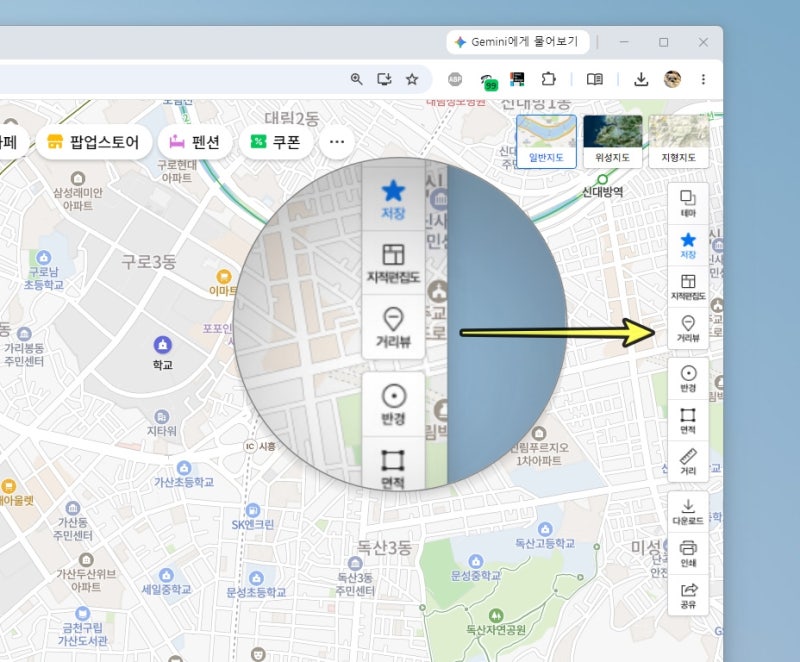Expand more category chips with the ellipsis

click(337, 141)
